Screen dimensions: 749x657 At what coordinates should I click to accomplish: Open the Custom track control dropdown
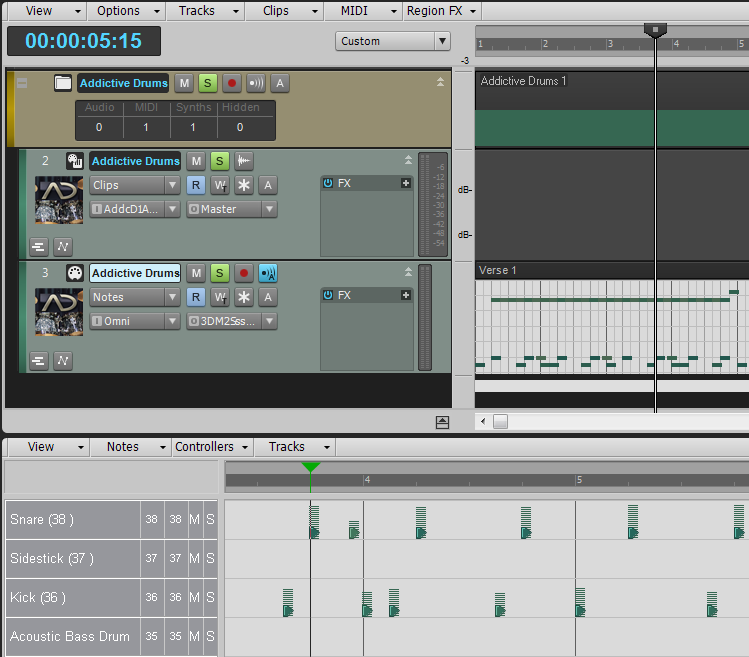[393, 41]
